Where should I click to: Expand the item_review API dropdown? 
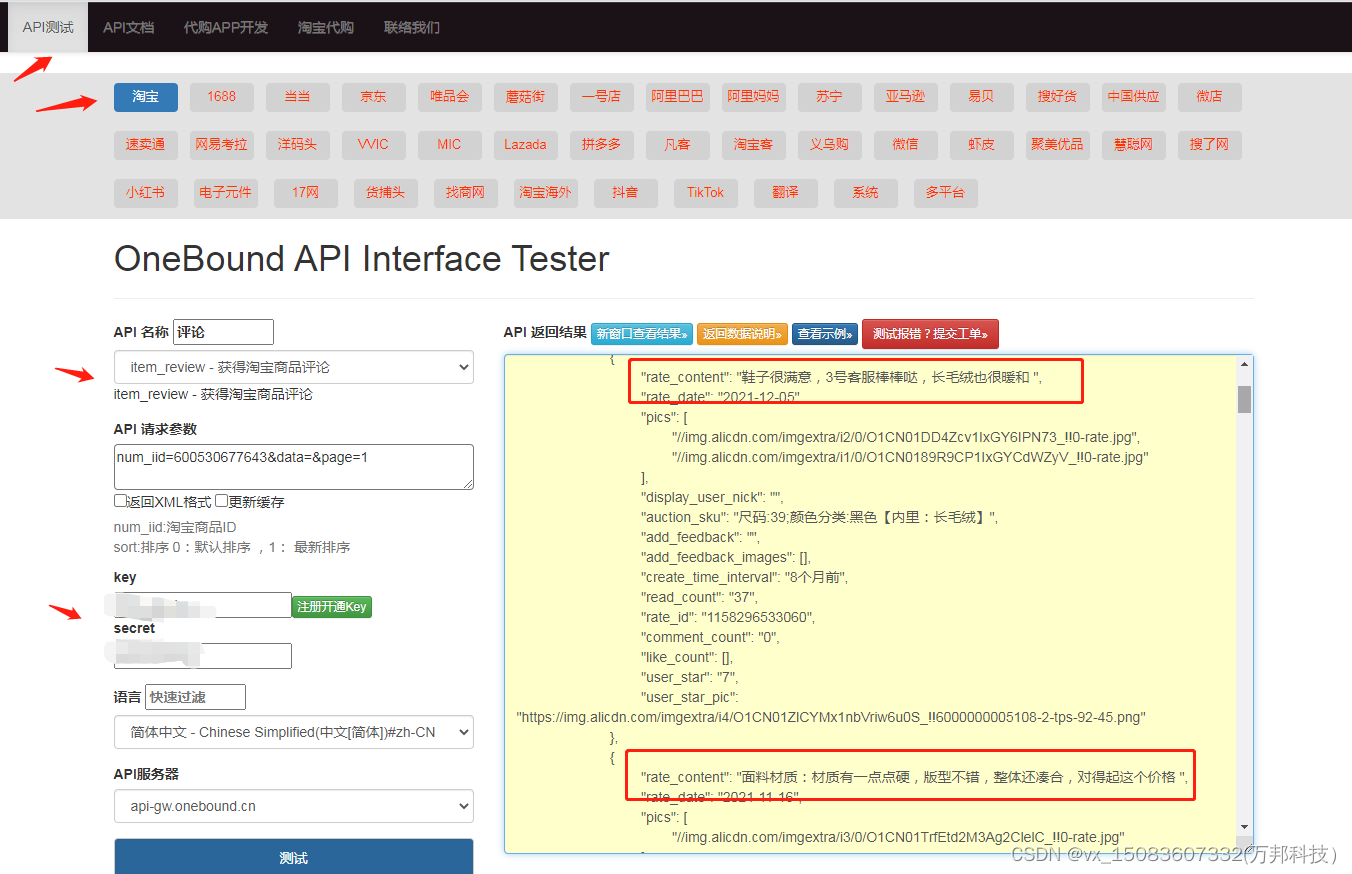click(294, 367)
